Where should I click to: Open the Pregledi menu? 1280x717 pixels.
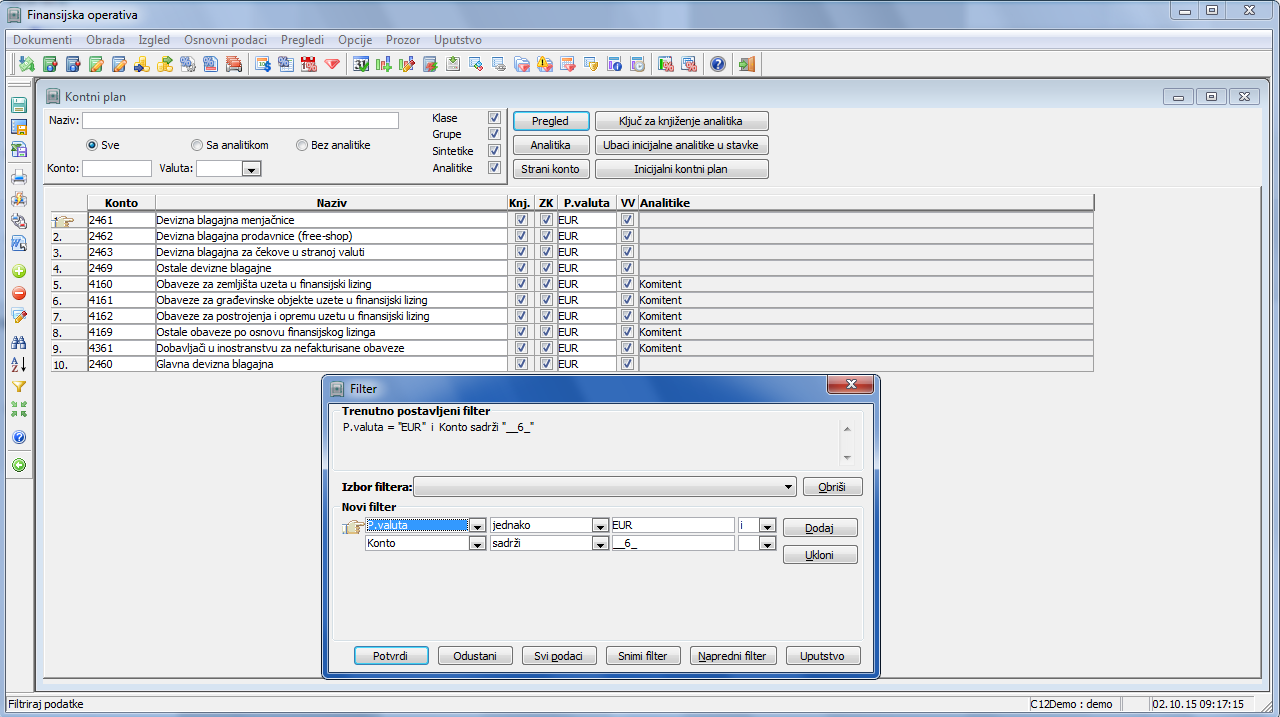(x=302, y=40)
